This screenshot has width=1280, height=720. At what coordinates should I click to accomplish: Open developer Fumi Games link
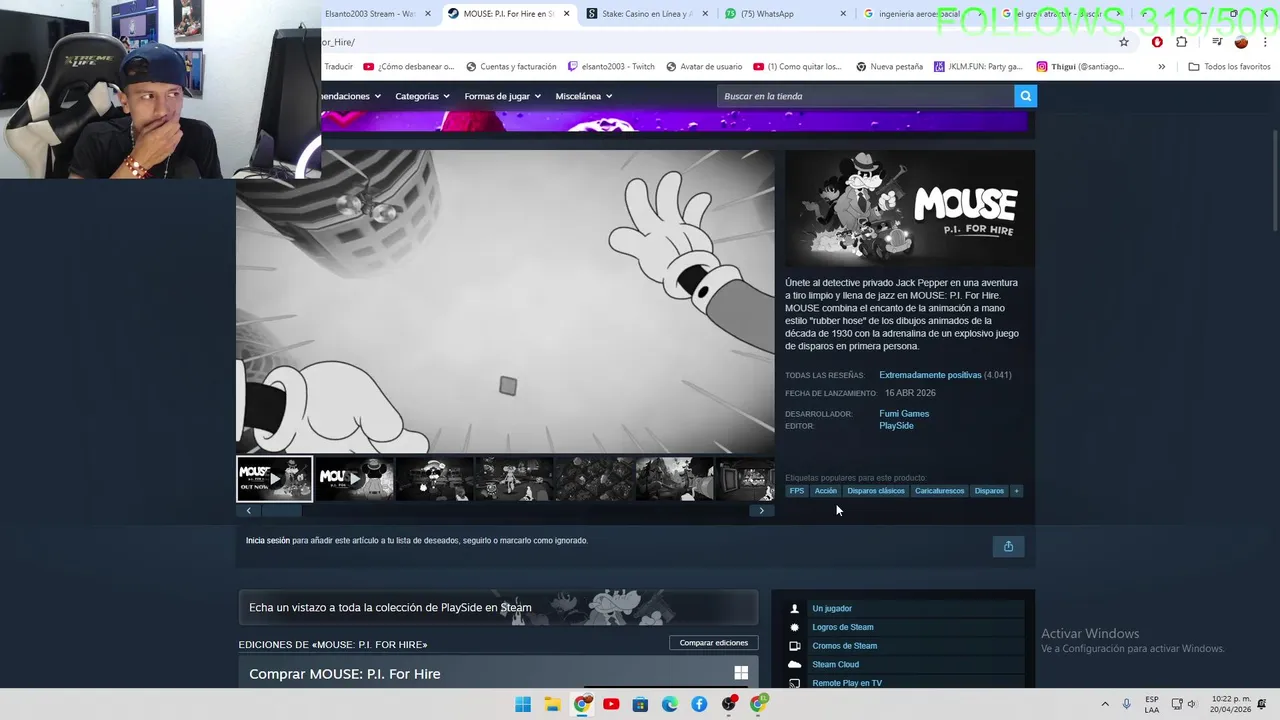[904, 413]
